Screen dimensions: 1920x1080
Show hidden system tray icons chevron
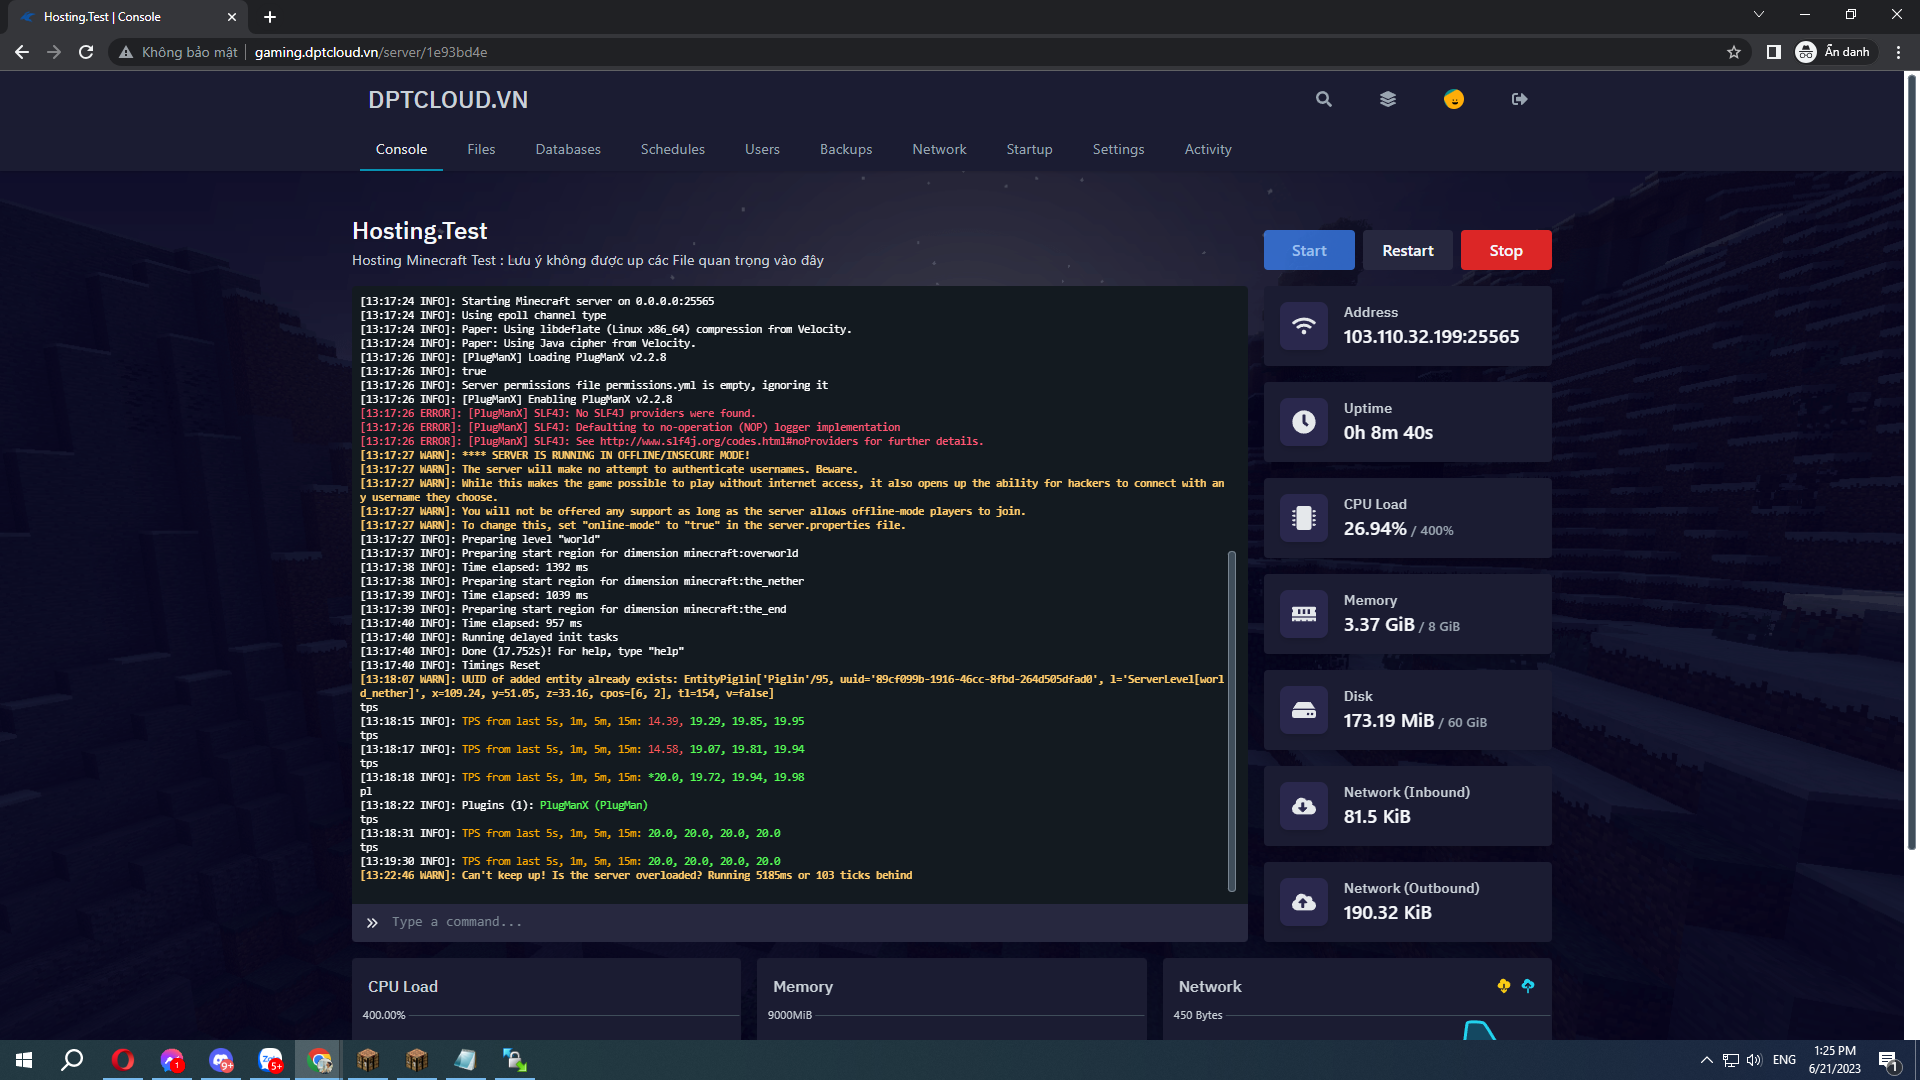click(1706, 1060)
